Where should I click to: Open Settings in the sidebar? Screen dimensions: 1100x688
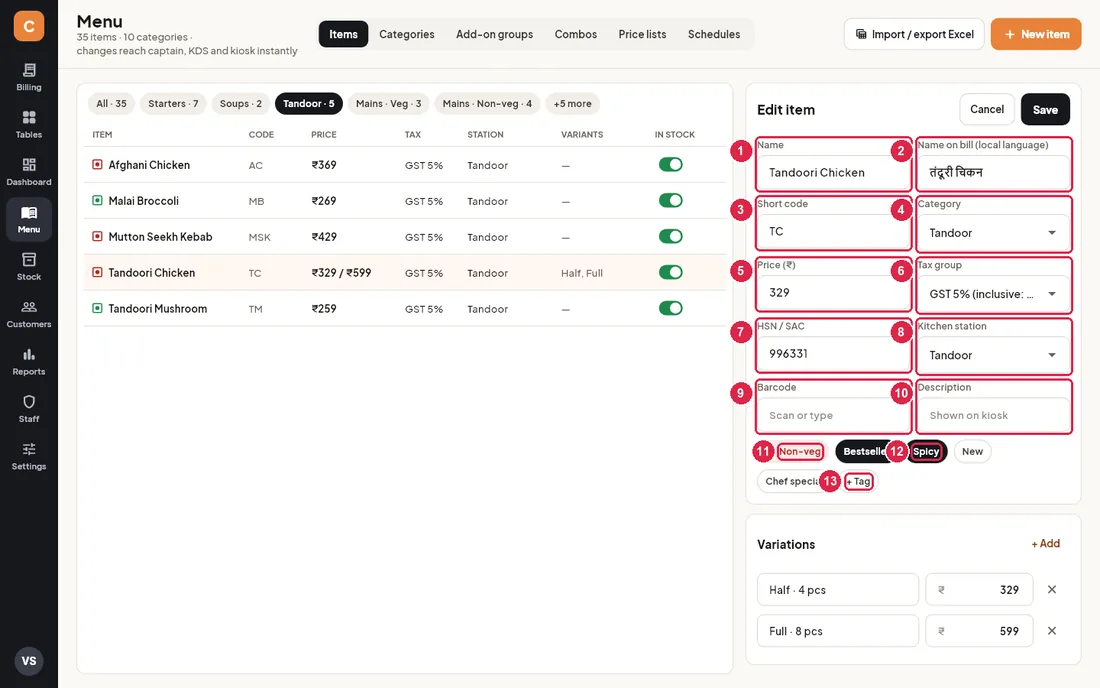click(29, 456)
